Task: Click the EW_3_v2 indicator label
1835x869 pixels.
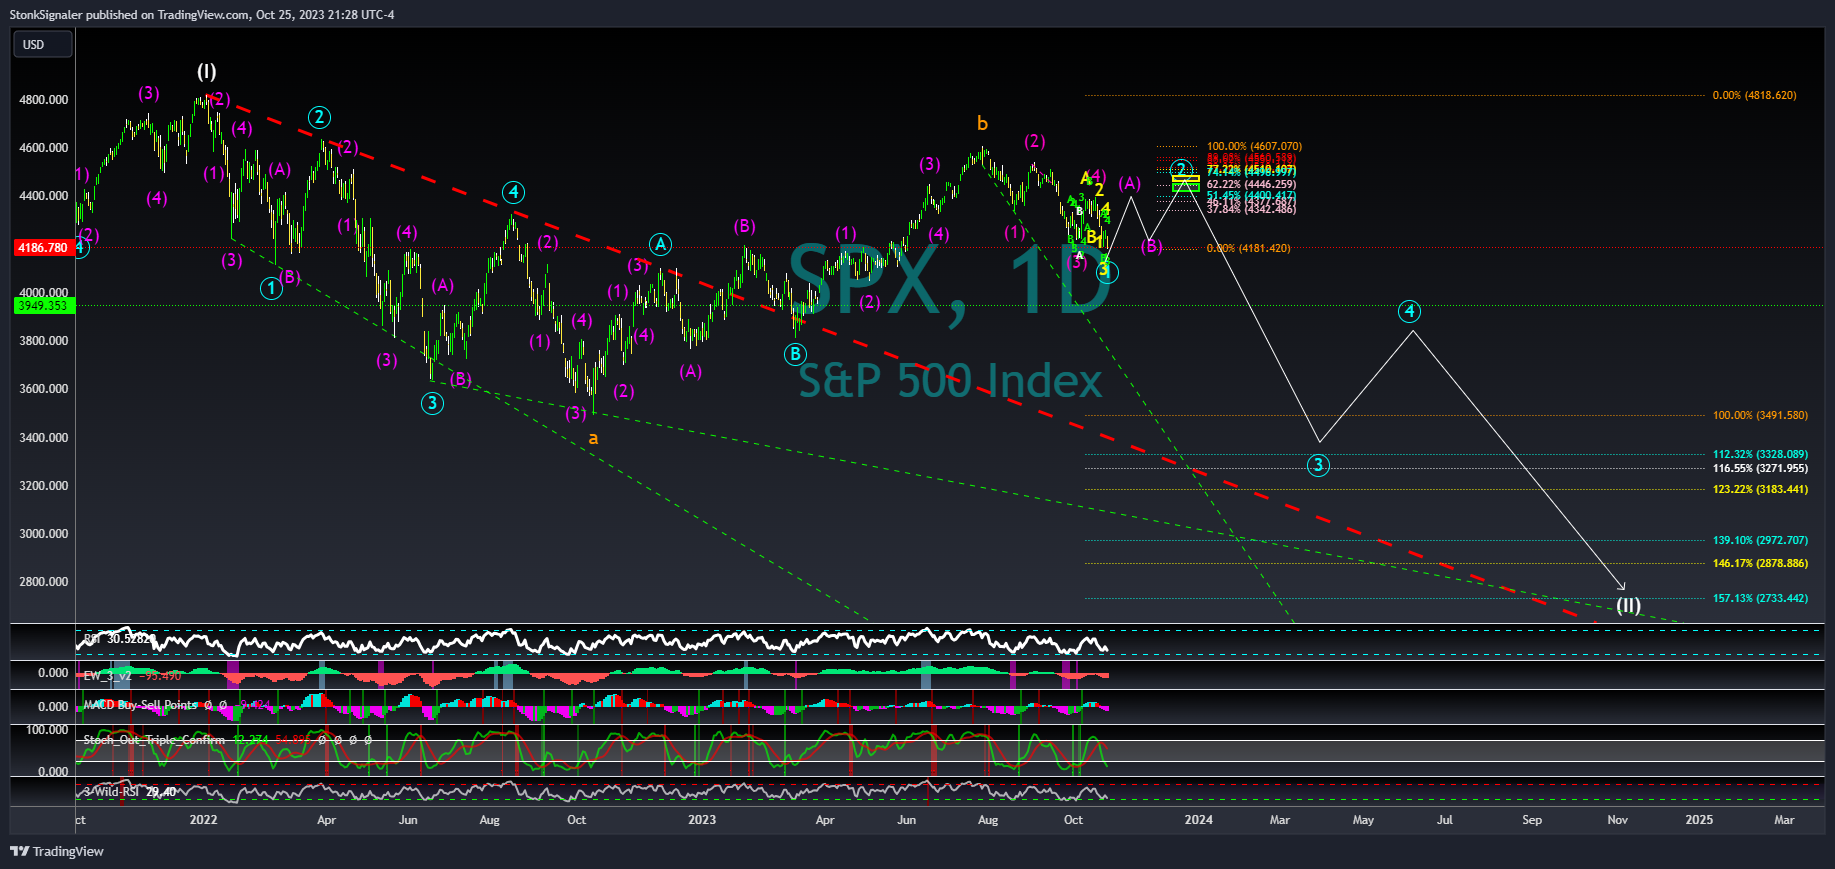Action: click(x=107, y=677)
